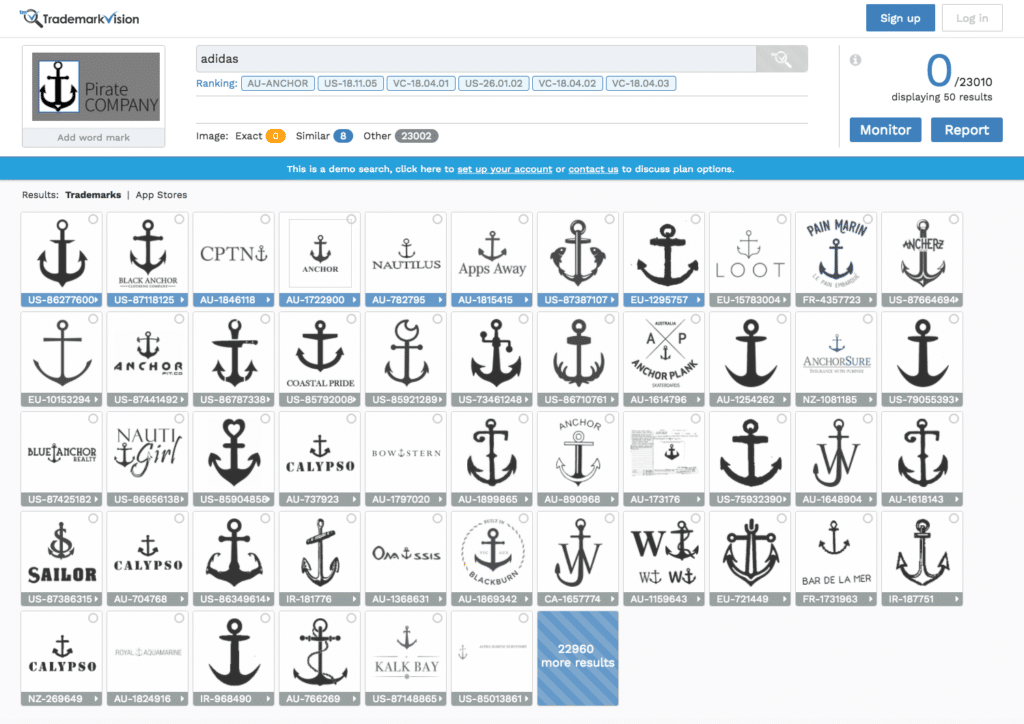
Task: Follow the contact us link
Action: click(x=593, y=169)
